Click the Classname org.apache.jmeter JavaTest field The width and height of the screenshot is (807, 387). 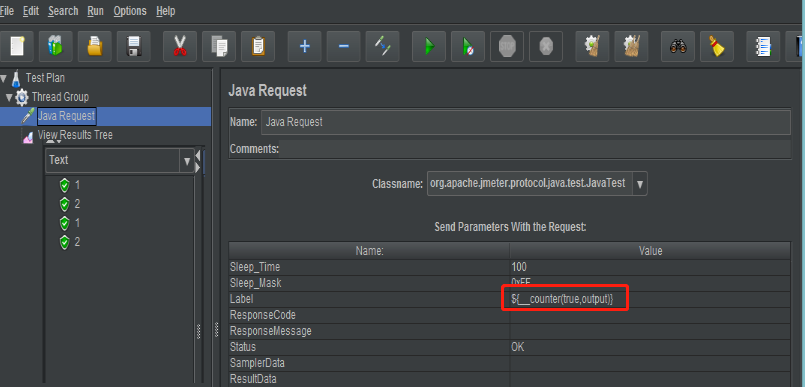click(x=530, y=184)
